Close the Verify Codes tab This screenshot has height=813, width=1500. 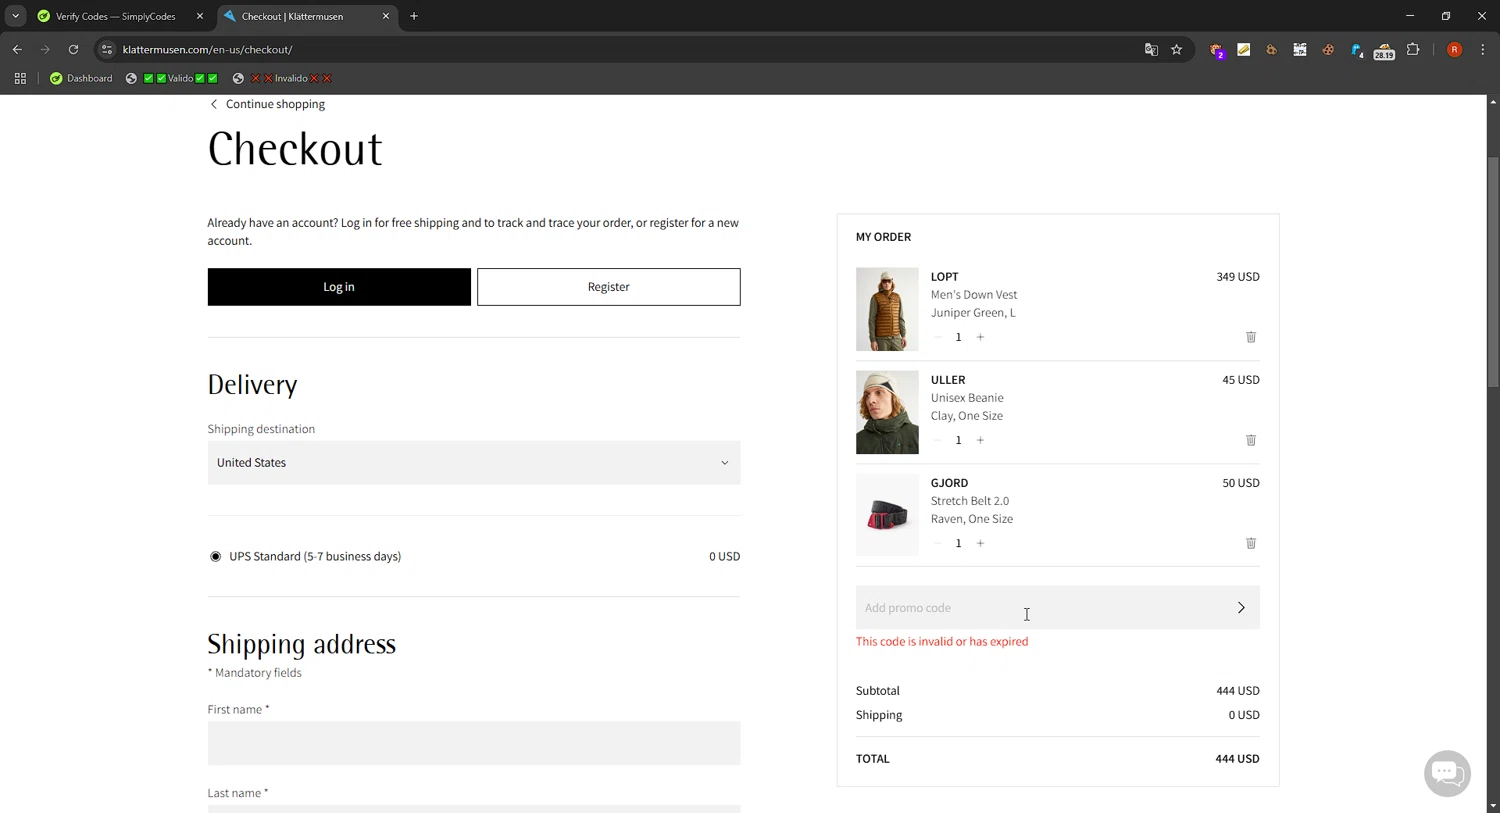coord(199,16)
